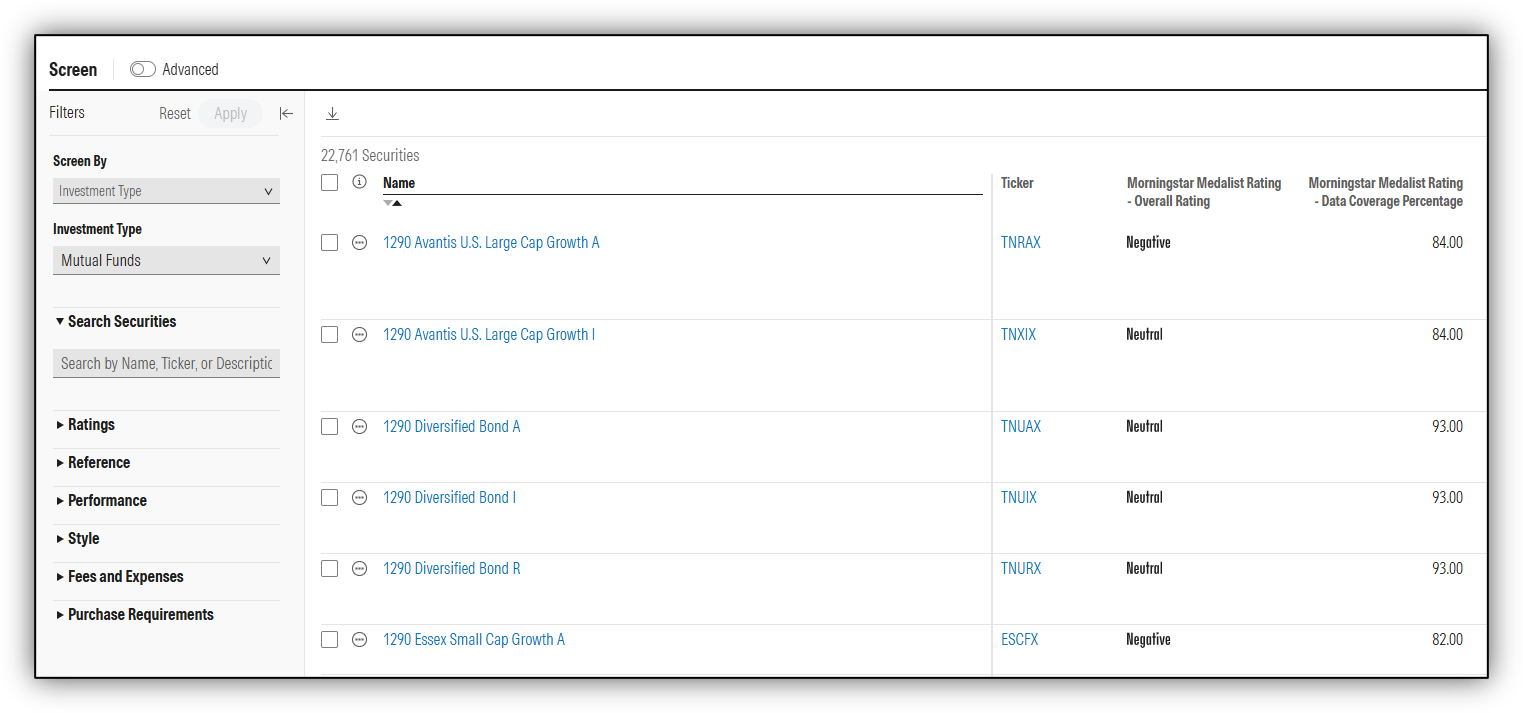
Task: Check the box for 1290 Diversified Bond R
Action: (329, 569)
